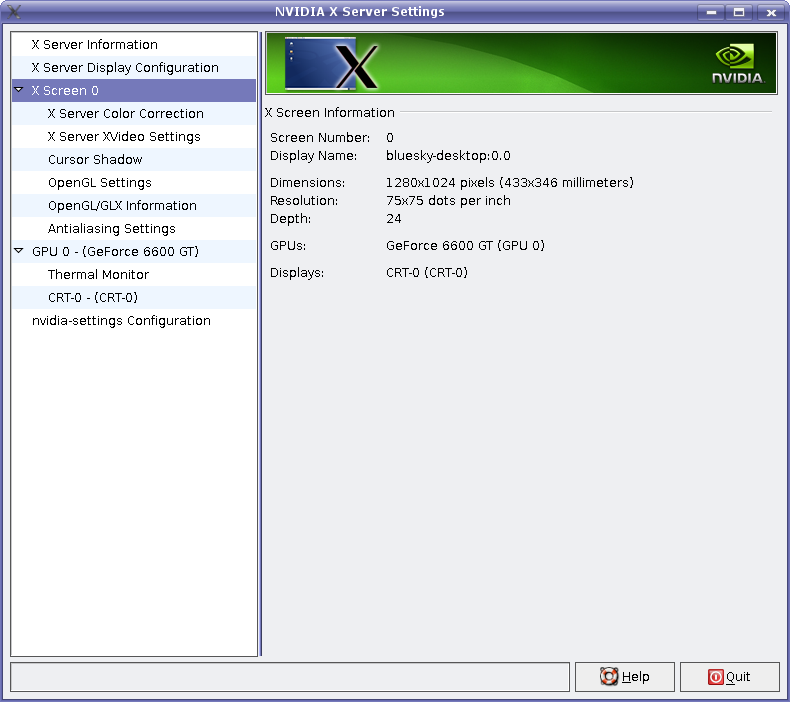Open X Server Information page

tap(134, 44)
